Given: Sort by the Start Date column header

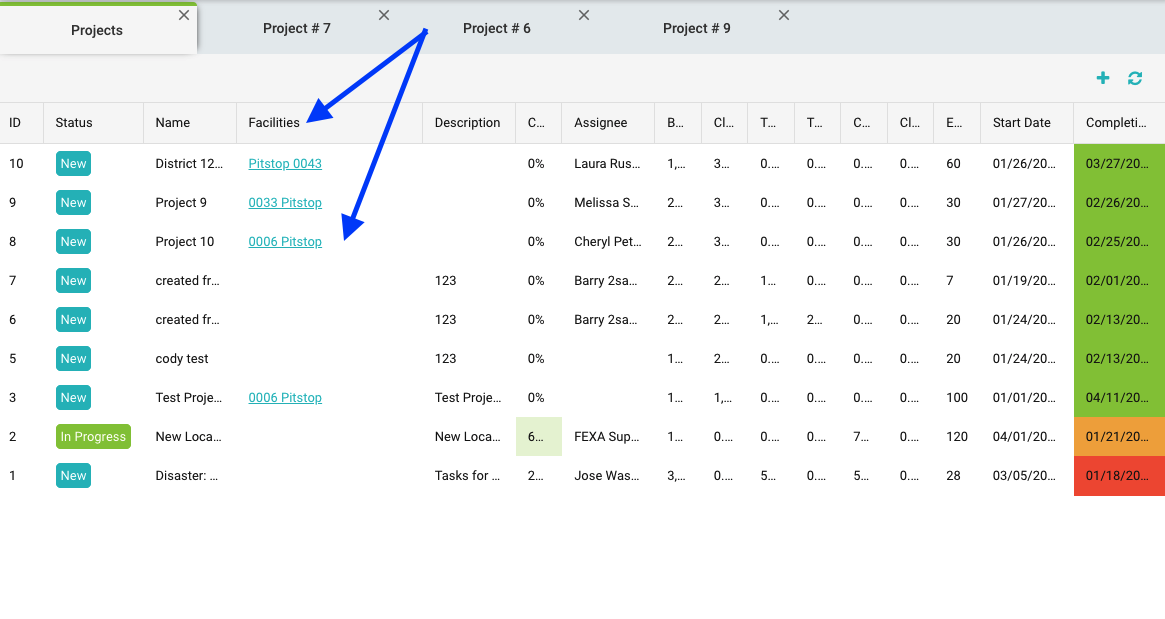Looking at the screenshot, I should point(1021,123).
